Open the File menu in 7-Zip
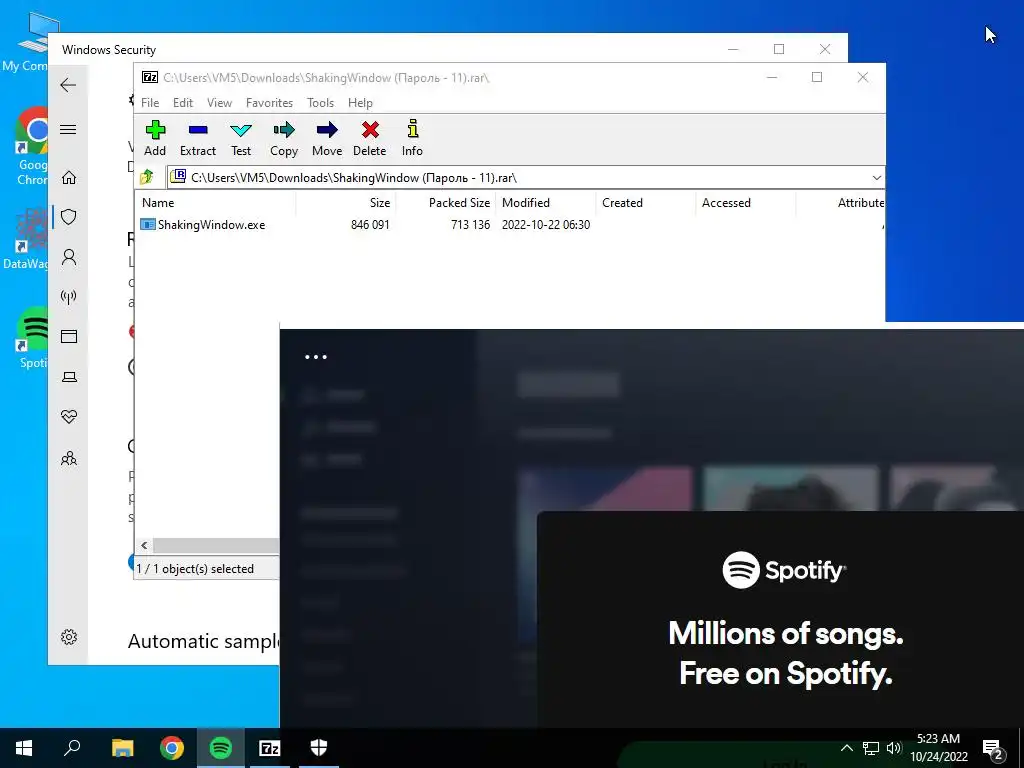 150,103
